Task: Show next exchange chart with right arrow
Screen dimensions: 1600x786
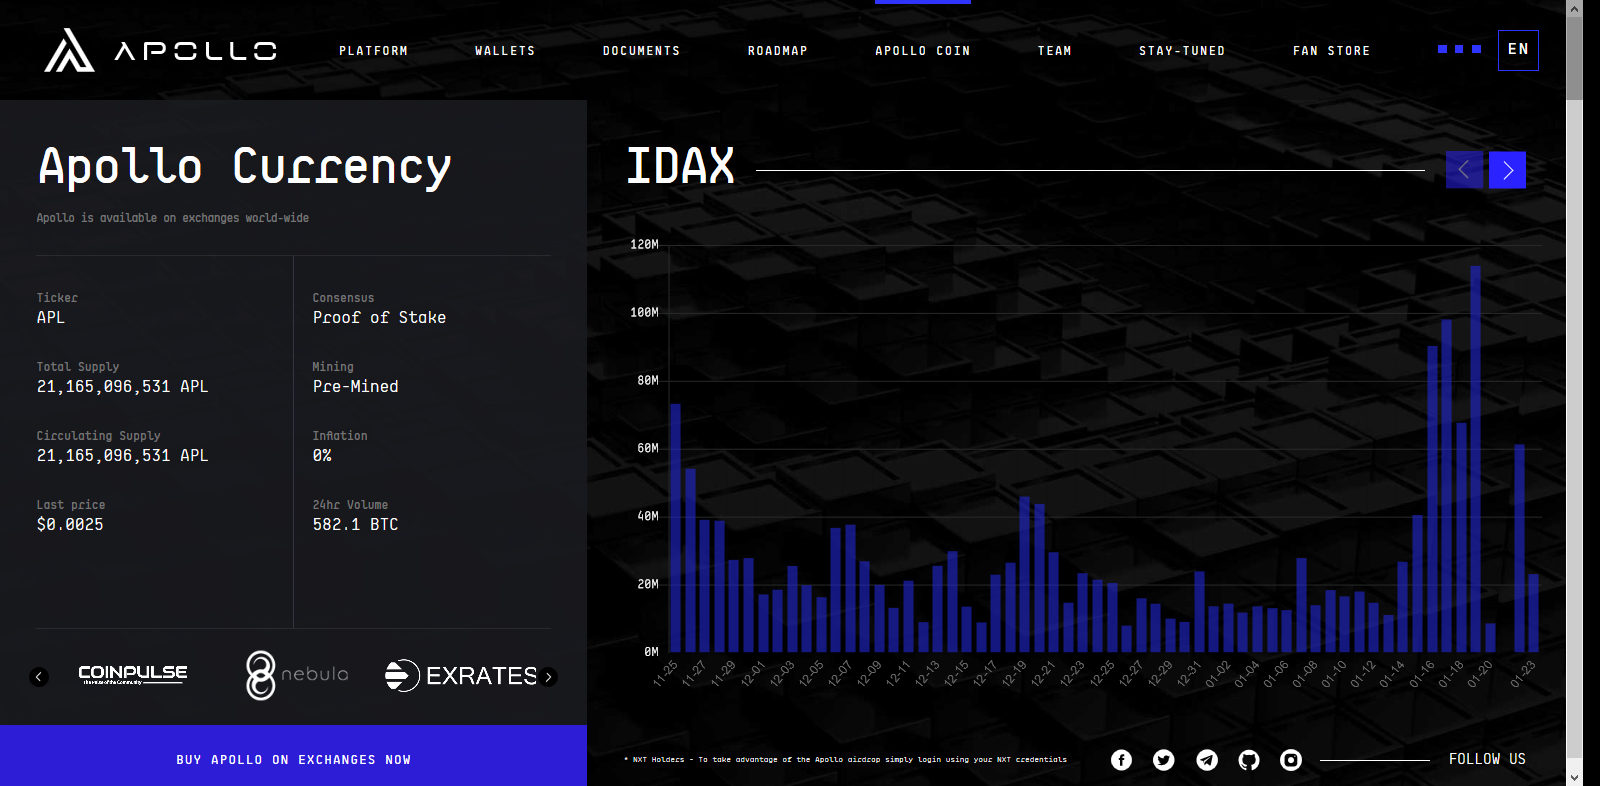Action: pyautogui.click(x=1507, y=170)
